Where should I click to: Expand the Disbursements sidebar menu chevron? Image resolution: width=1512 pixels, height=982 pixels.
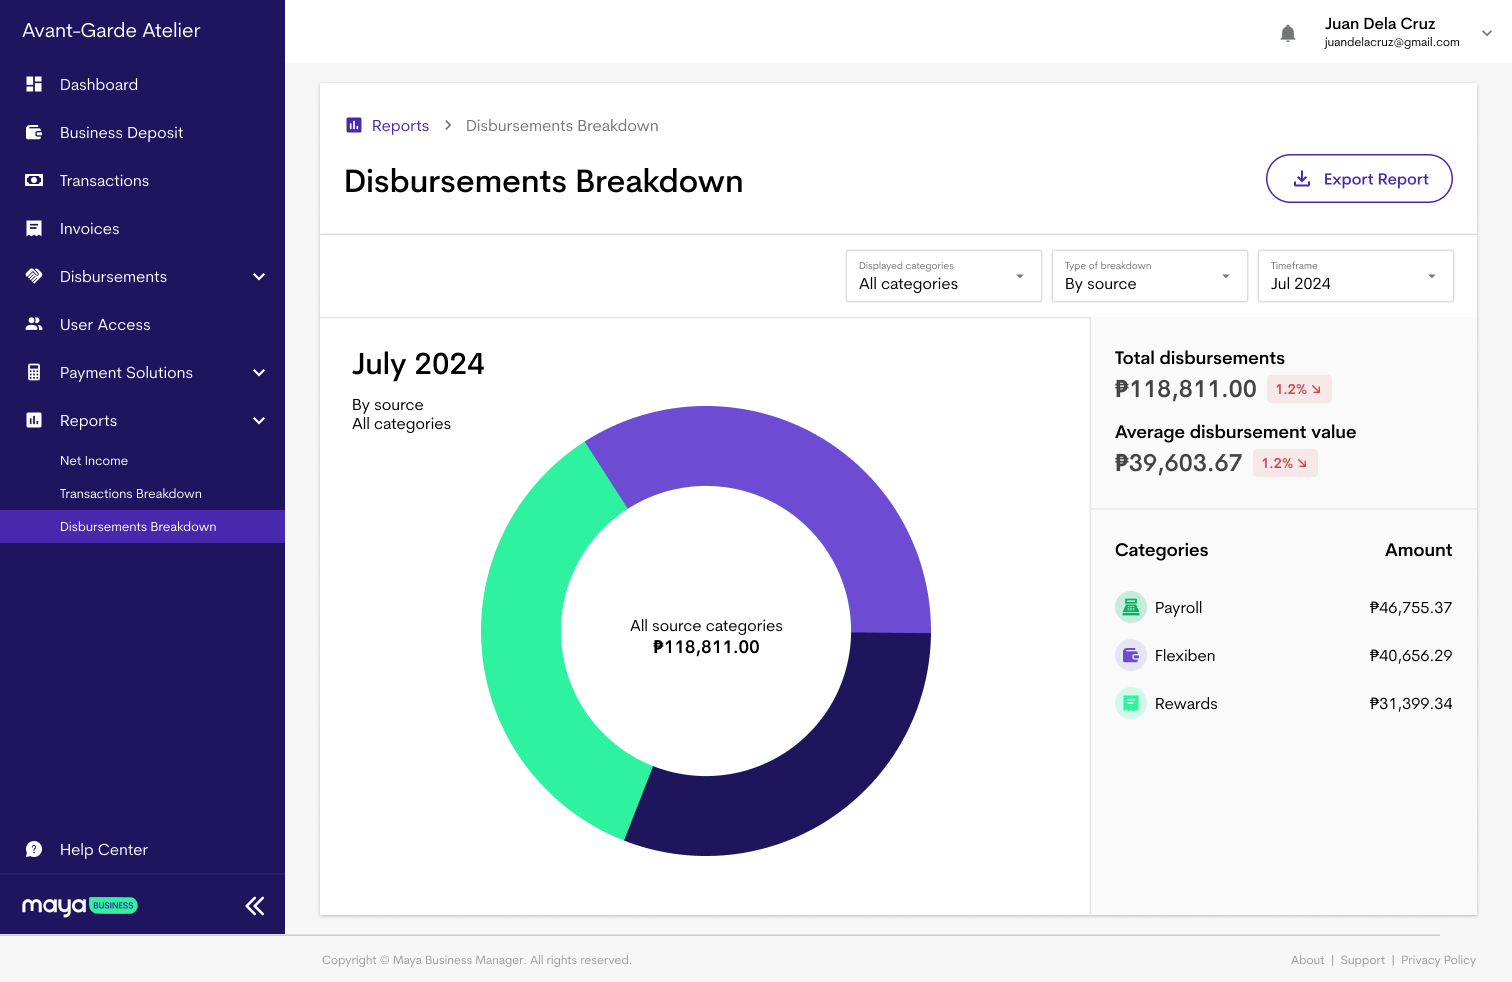coord(259,277)
